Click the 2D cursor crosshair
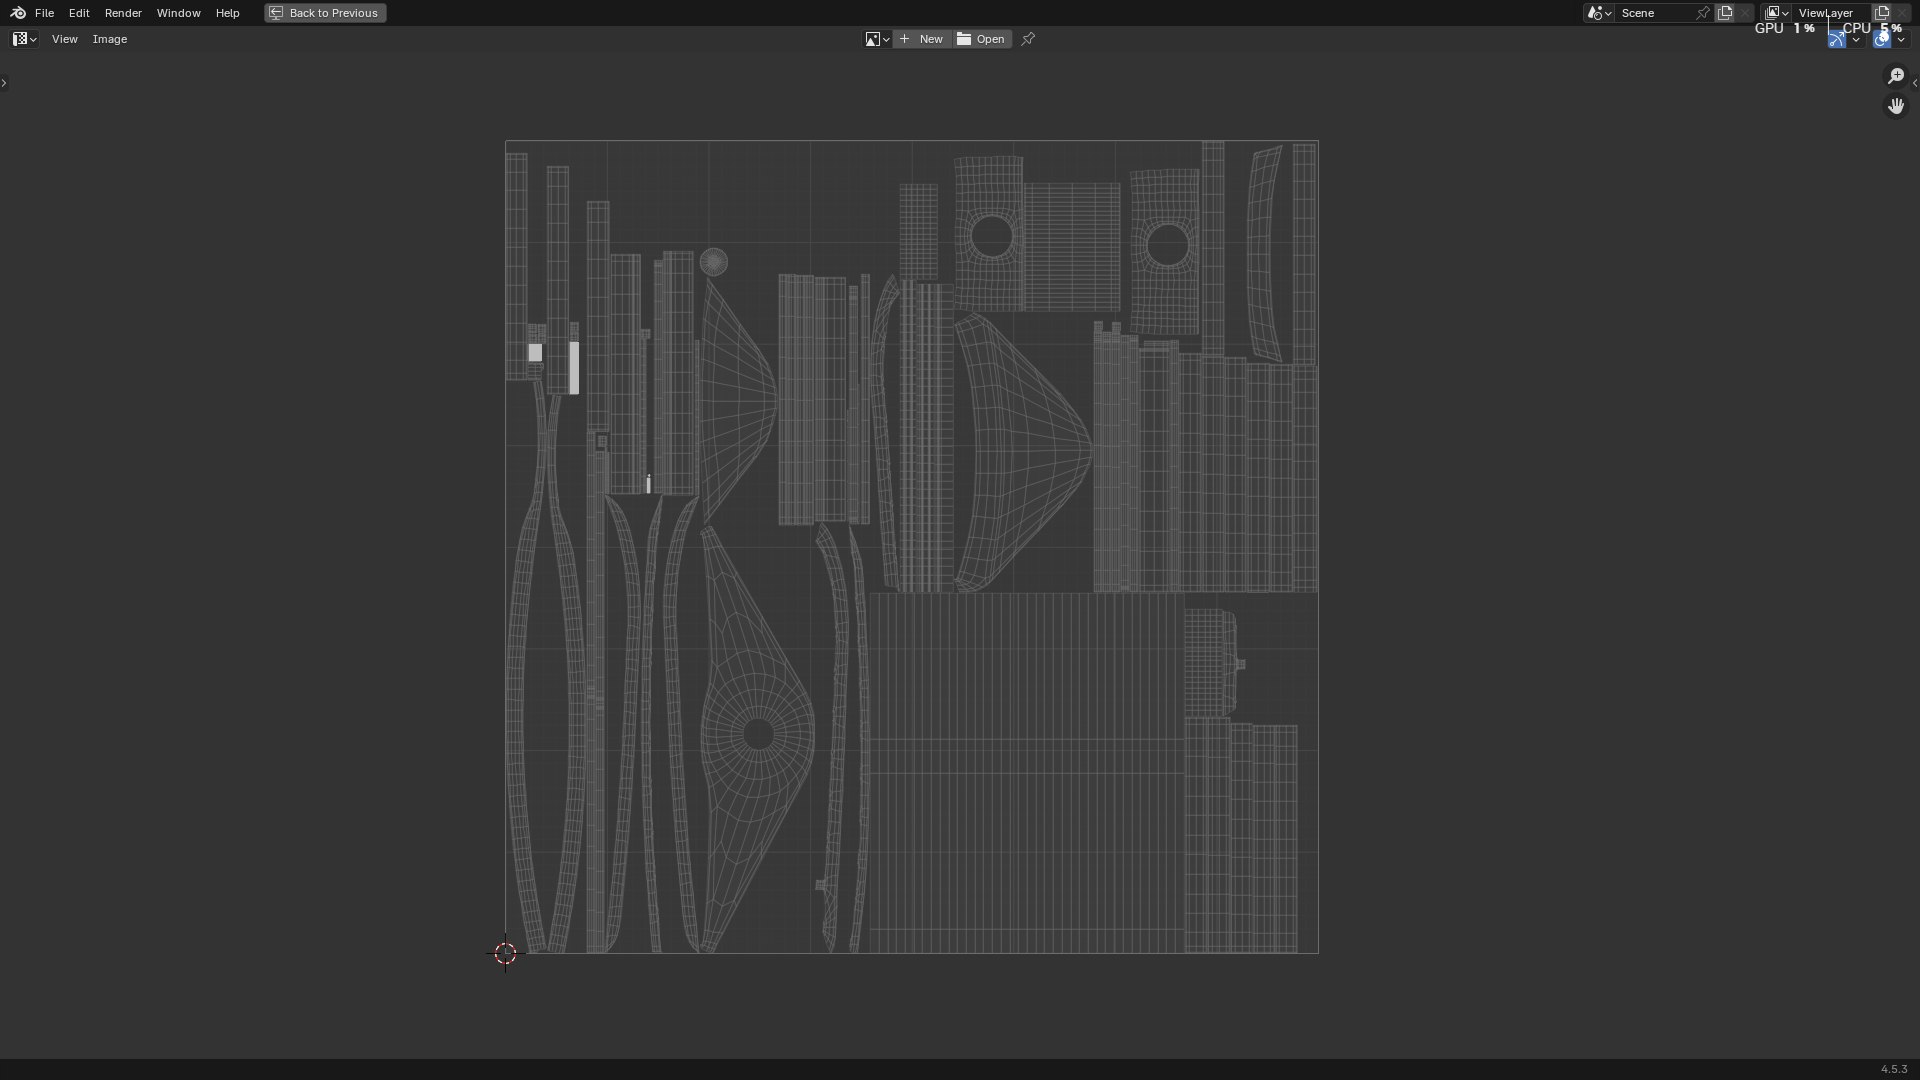The image size is (1920, 1080). 505,953
